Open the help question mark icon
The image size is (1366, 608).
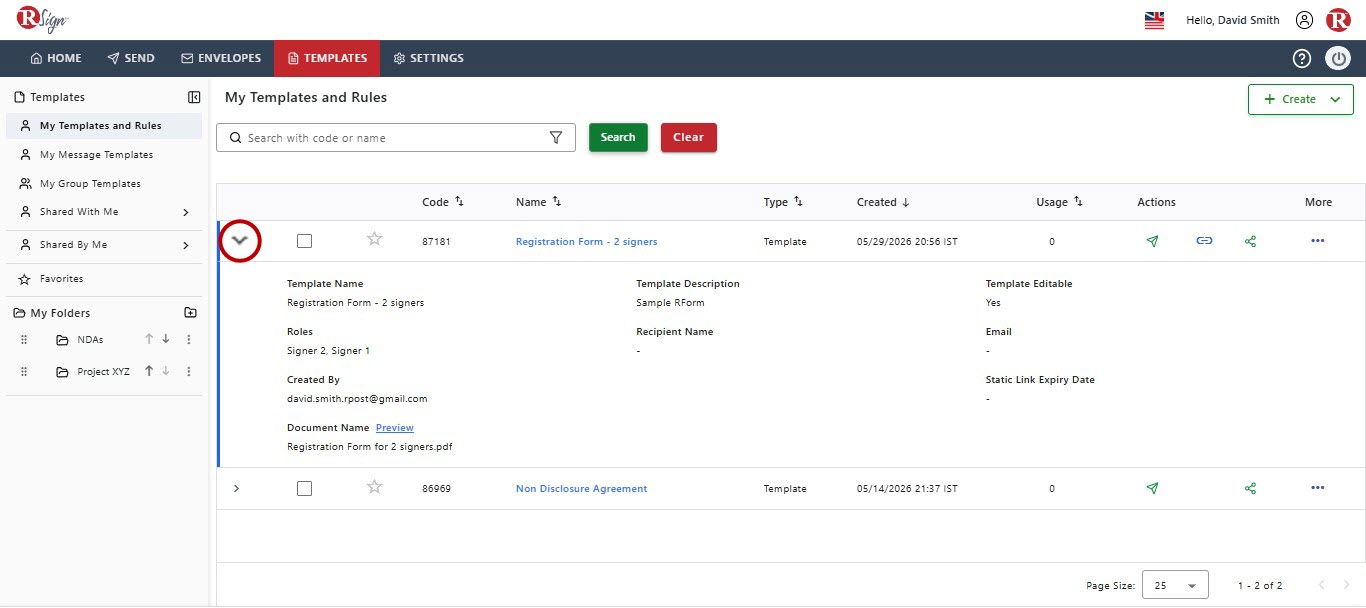[1301, 58]
